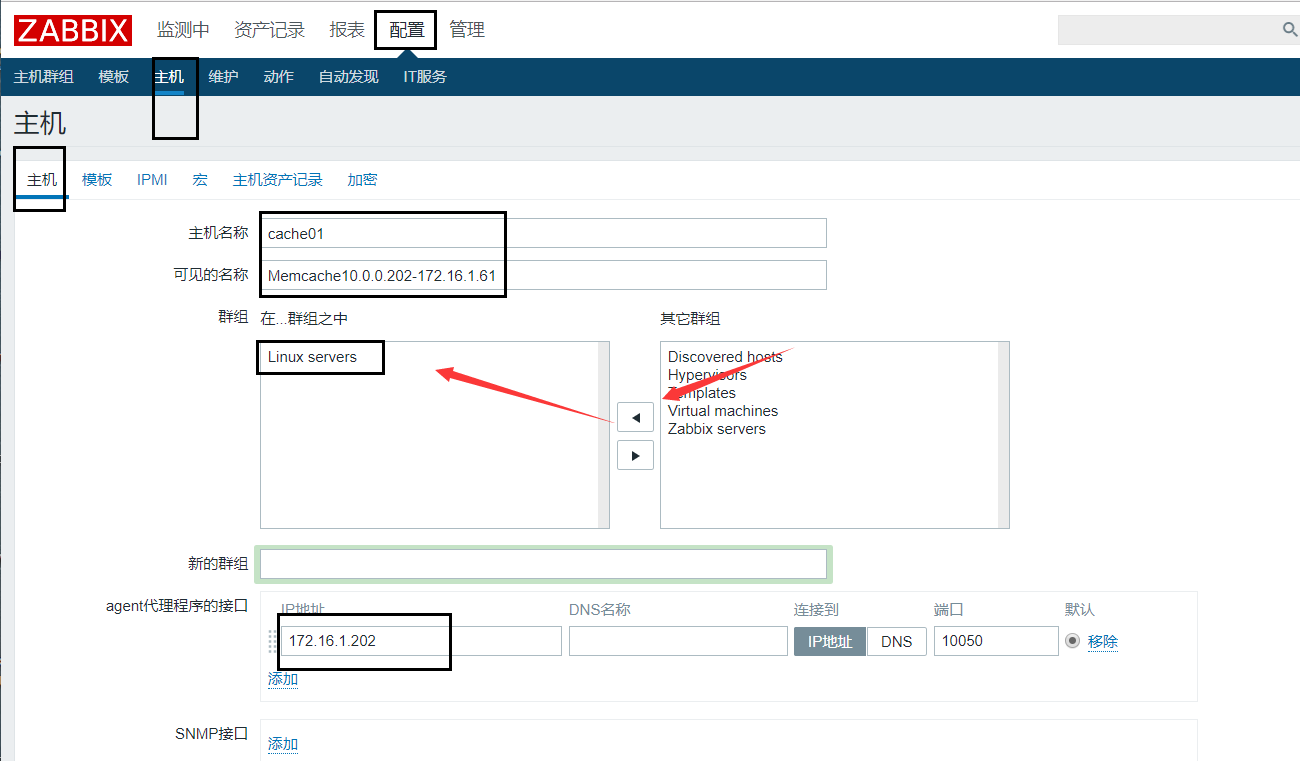Open the 配置 menu
Viewport: 1300px width, 761px height.
coord(406,30)
